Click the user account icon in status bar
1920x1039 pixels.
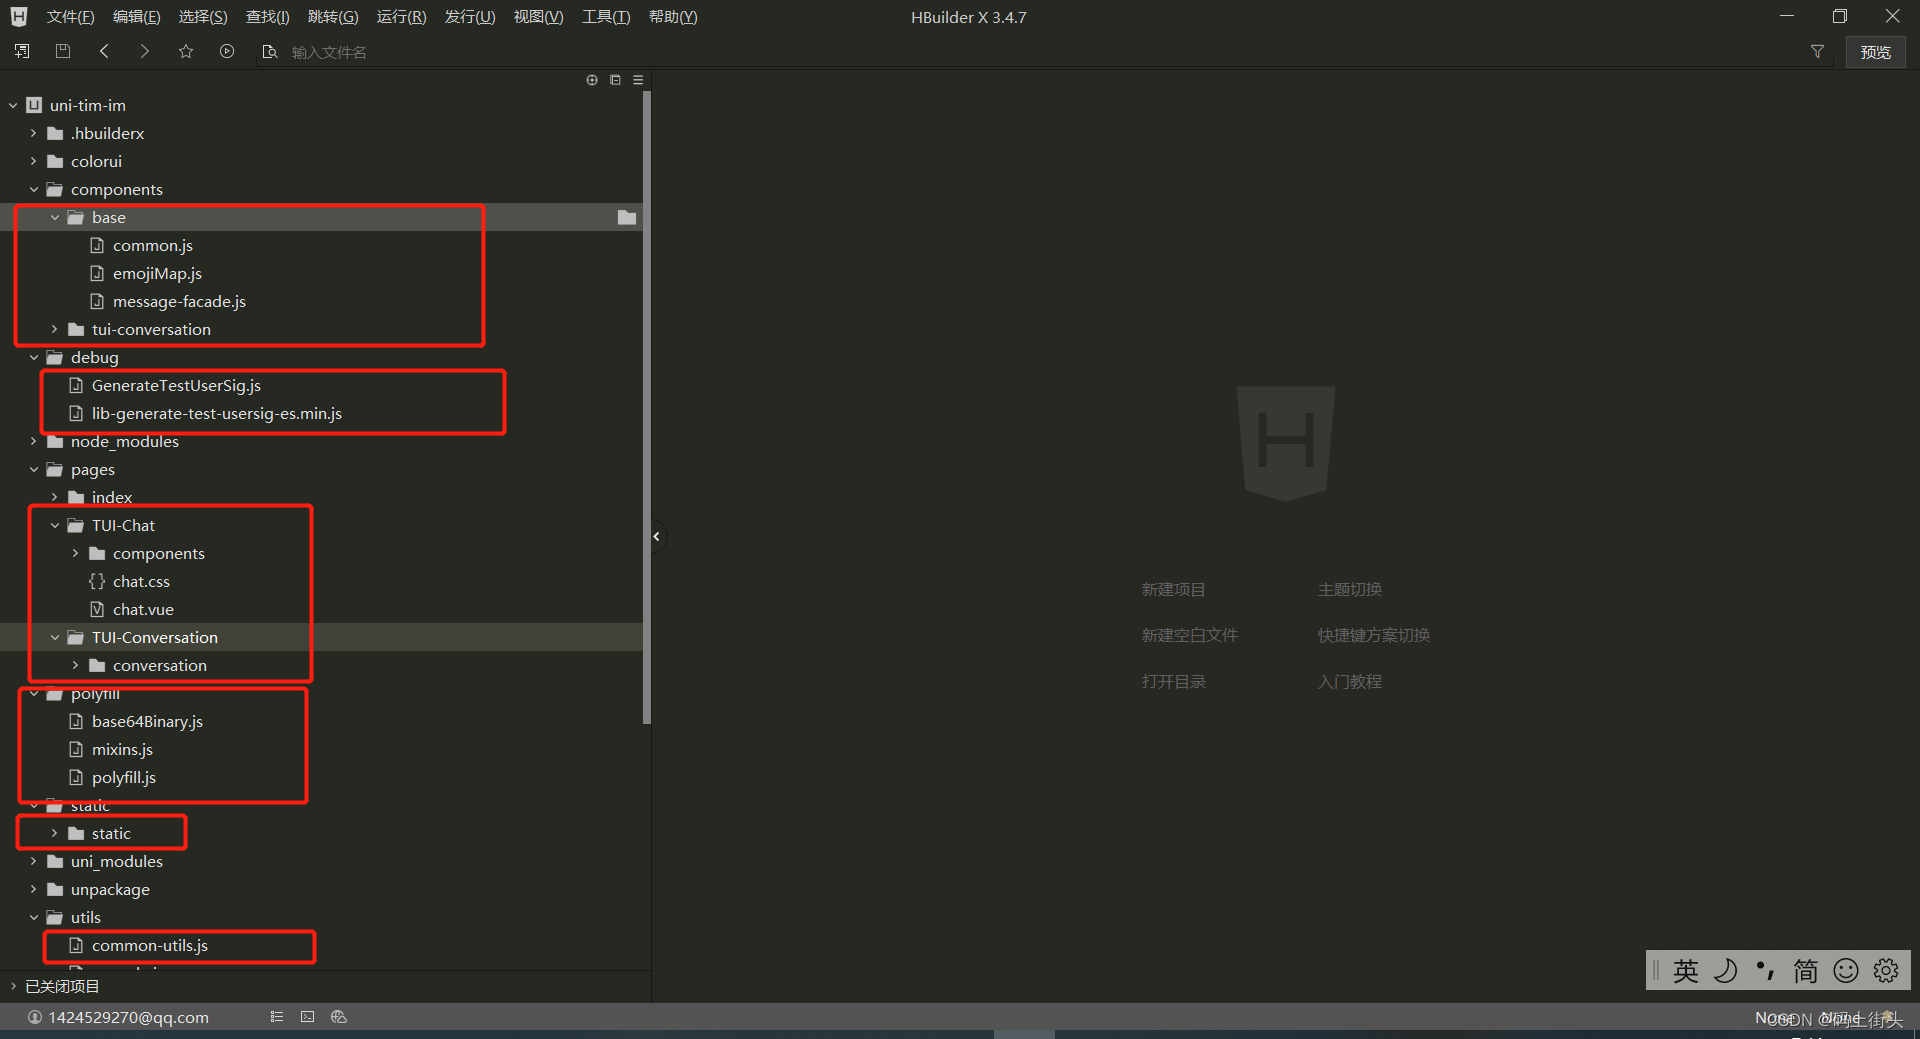35,1017
